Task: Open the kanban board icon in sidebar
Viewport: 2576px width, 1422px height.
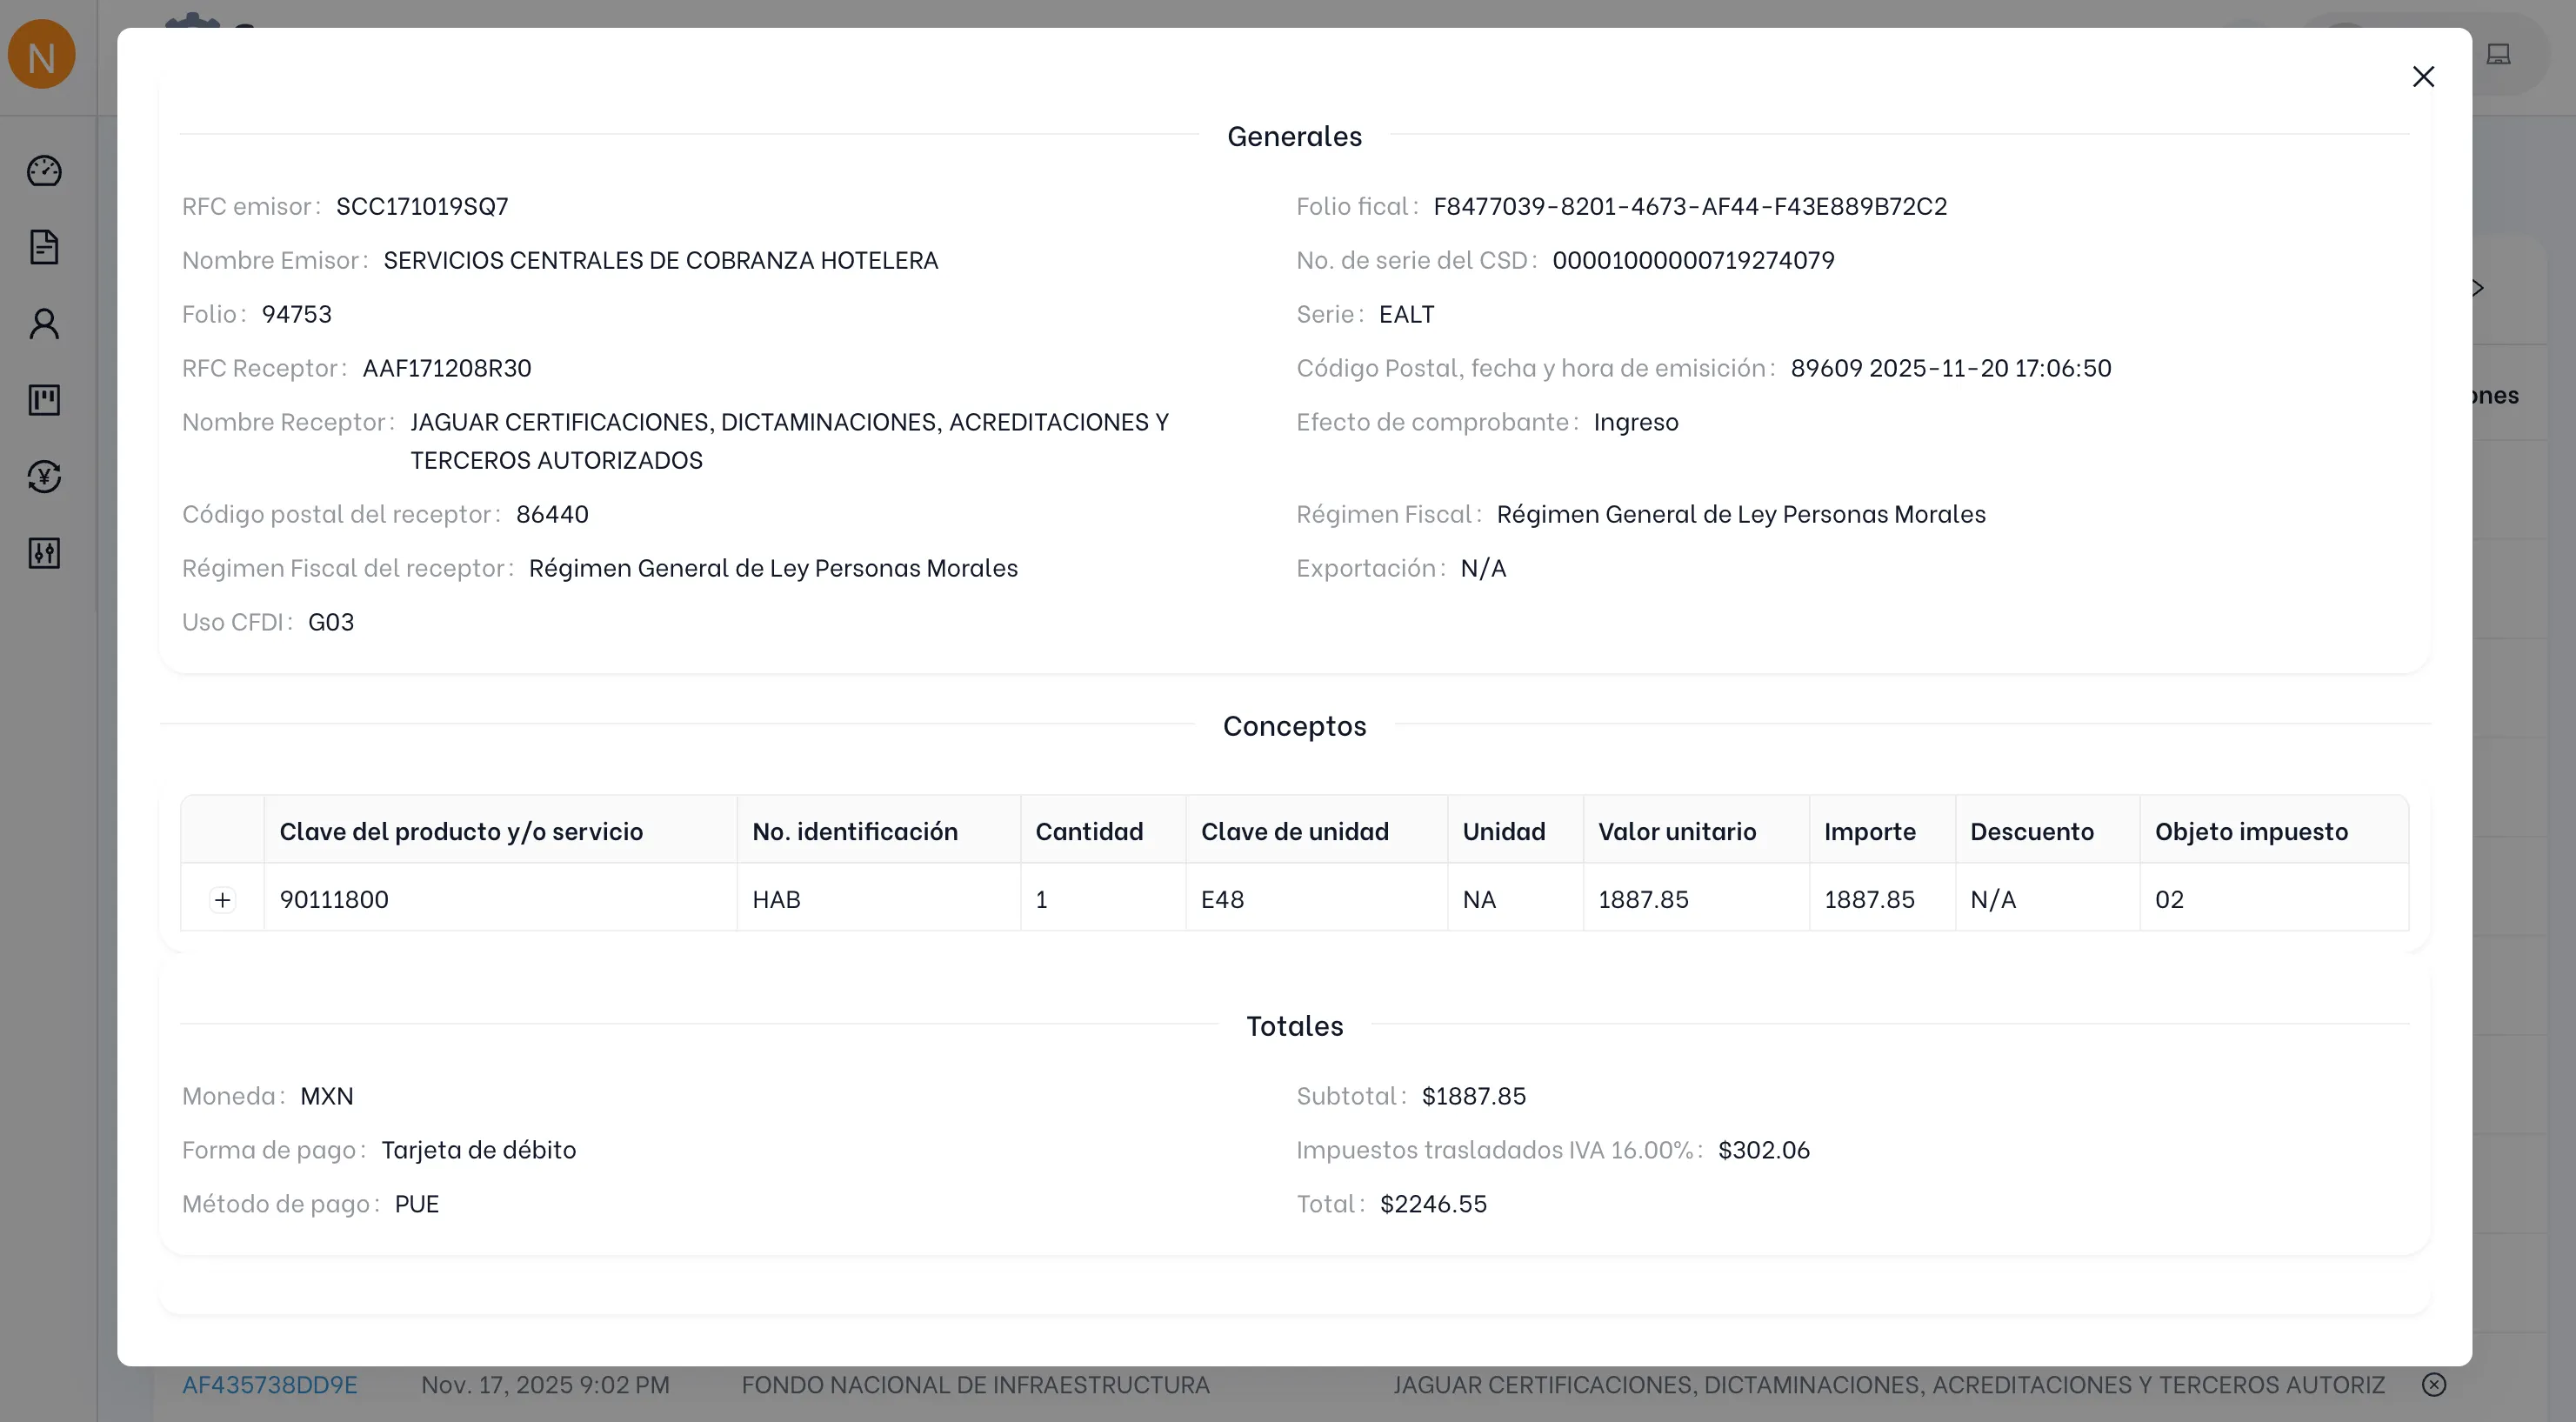Action: [44, 400]
